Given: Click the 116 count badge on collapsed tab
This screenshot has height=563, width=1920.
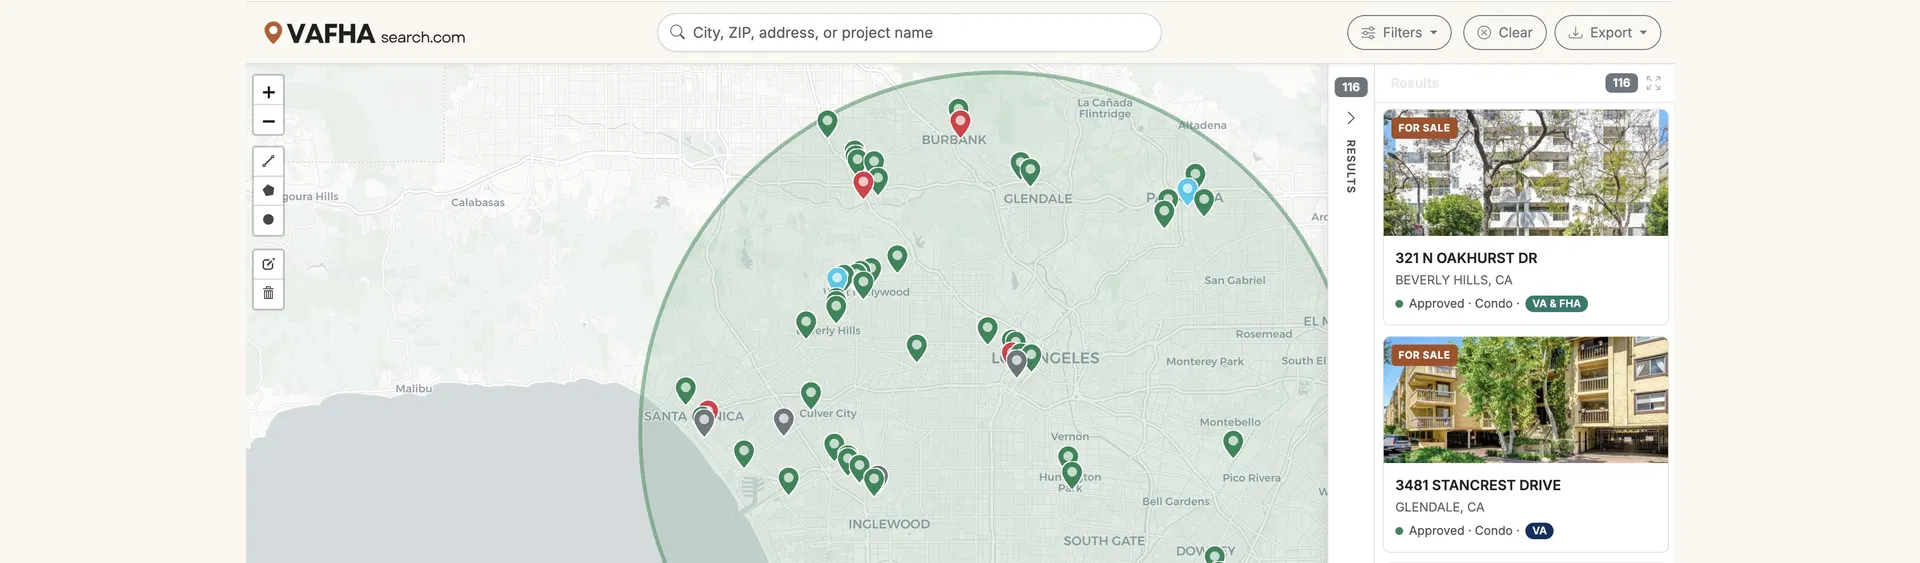Looking at the screenshot, I should point(1351,87).
